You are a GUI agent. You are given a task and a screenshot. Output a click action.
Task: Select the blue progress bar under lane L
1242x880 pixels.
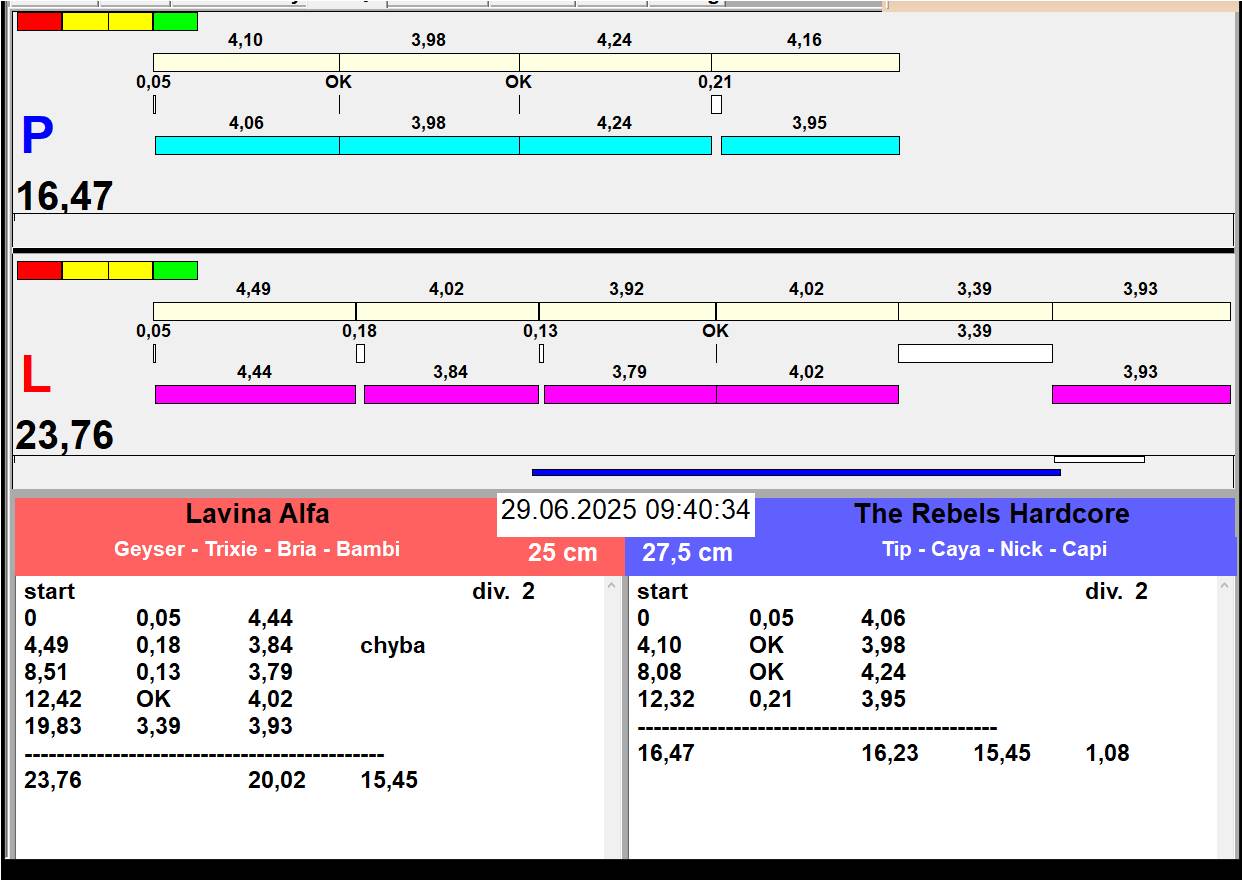click(x=796, y=472)
